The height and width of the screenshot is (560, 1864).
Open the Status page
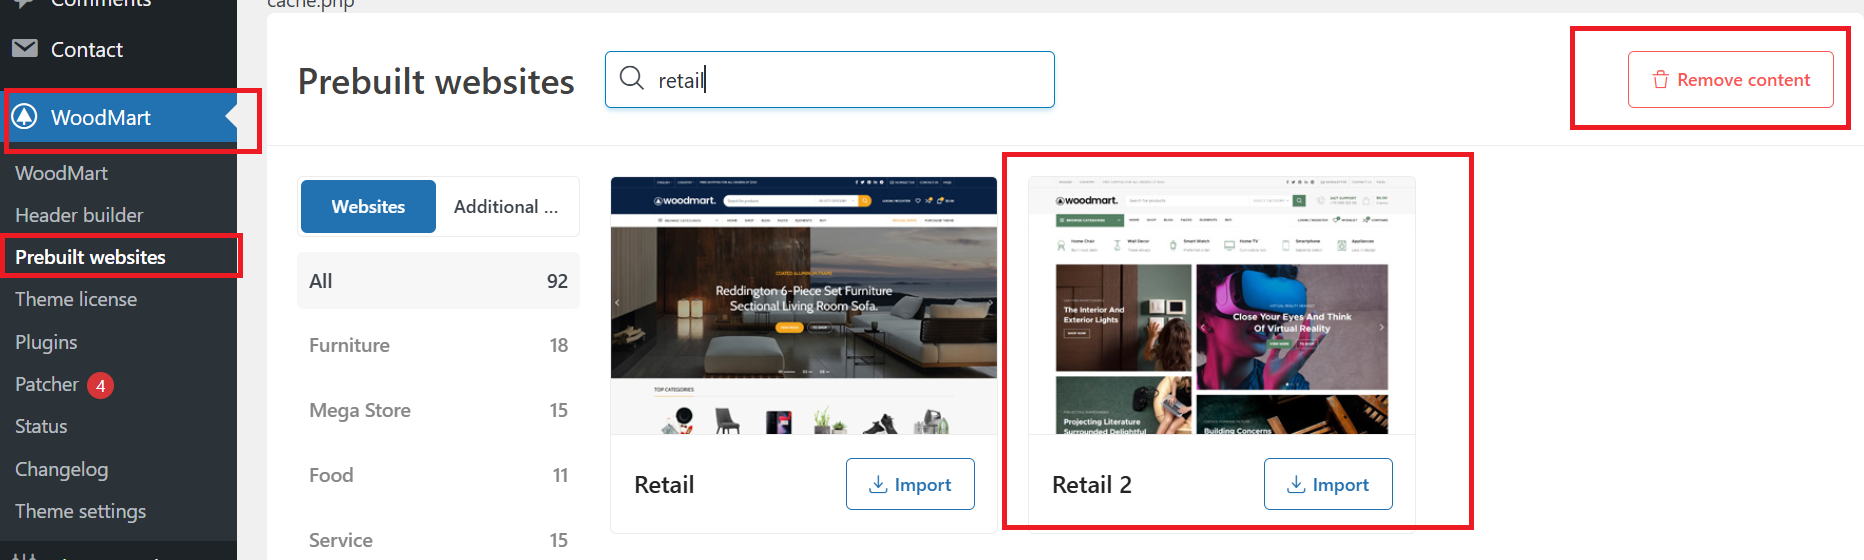(41, 426)
